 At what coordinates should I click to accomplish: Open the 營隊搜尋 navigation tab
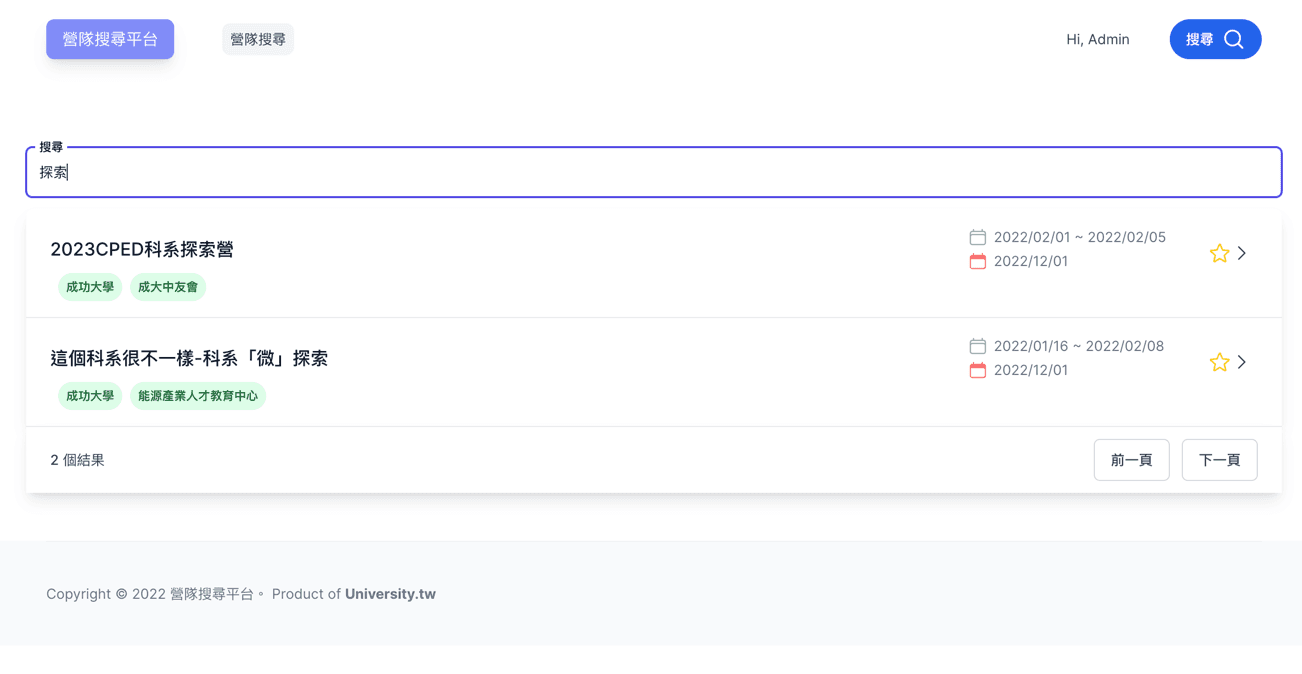pyautogui.click(x=258, y=39)
